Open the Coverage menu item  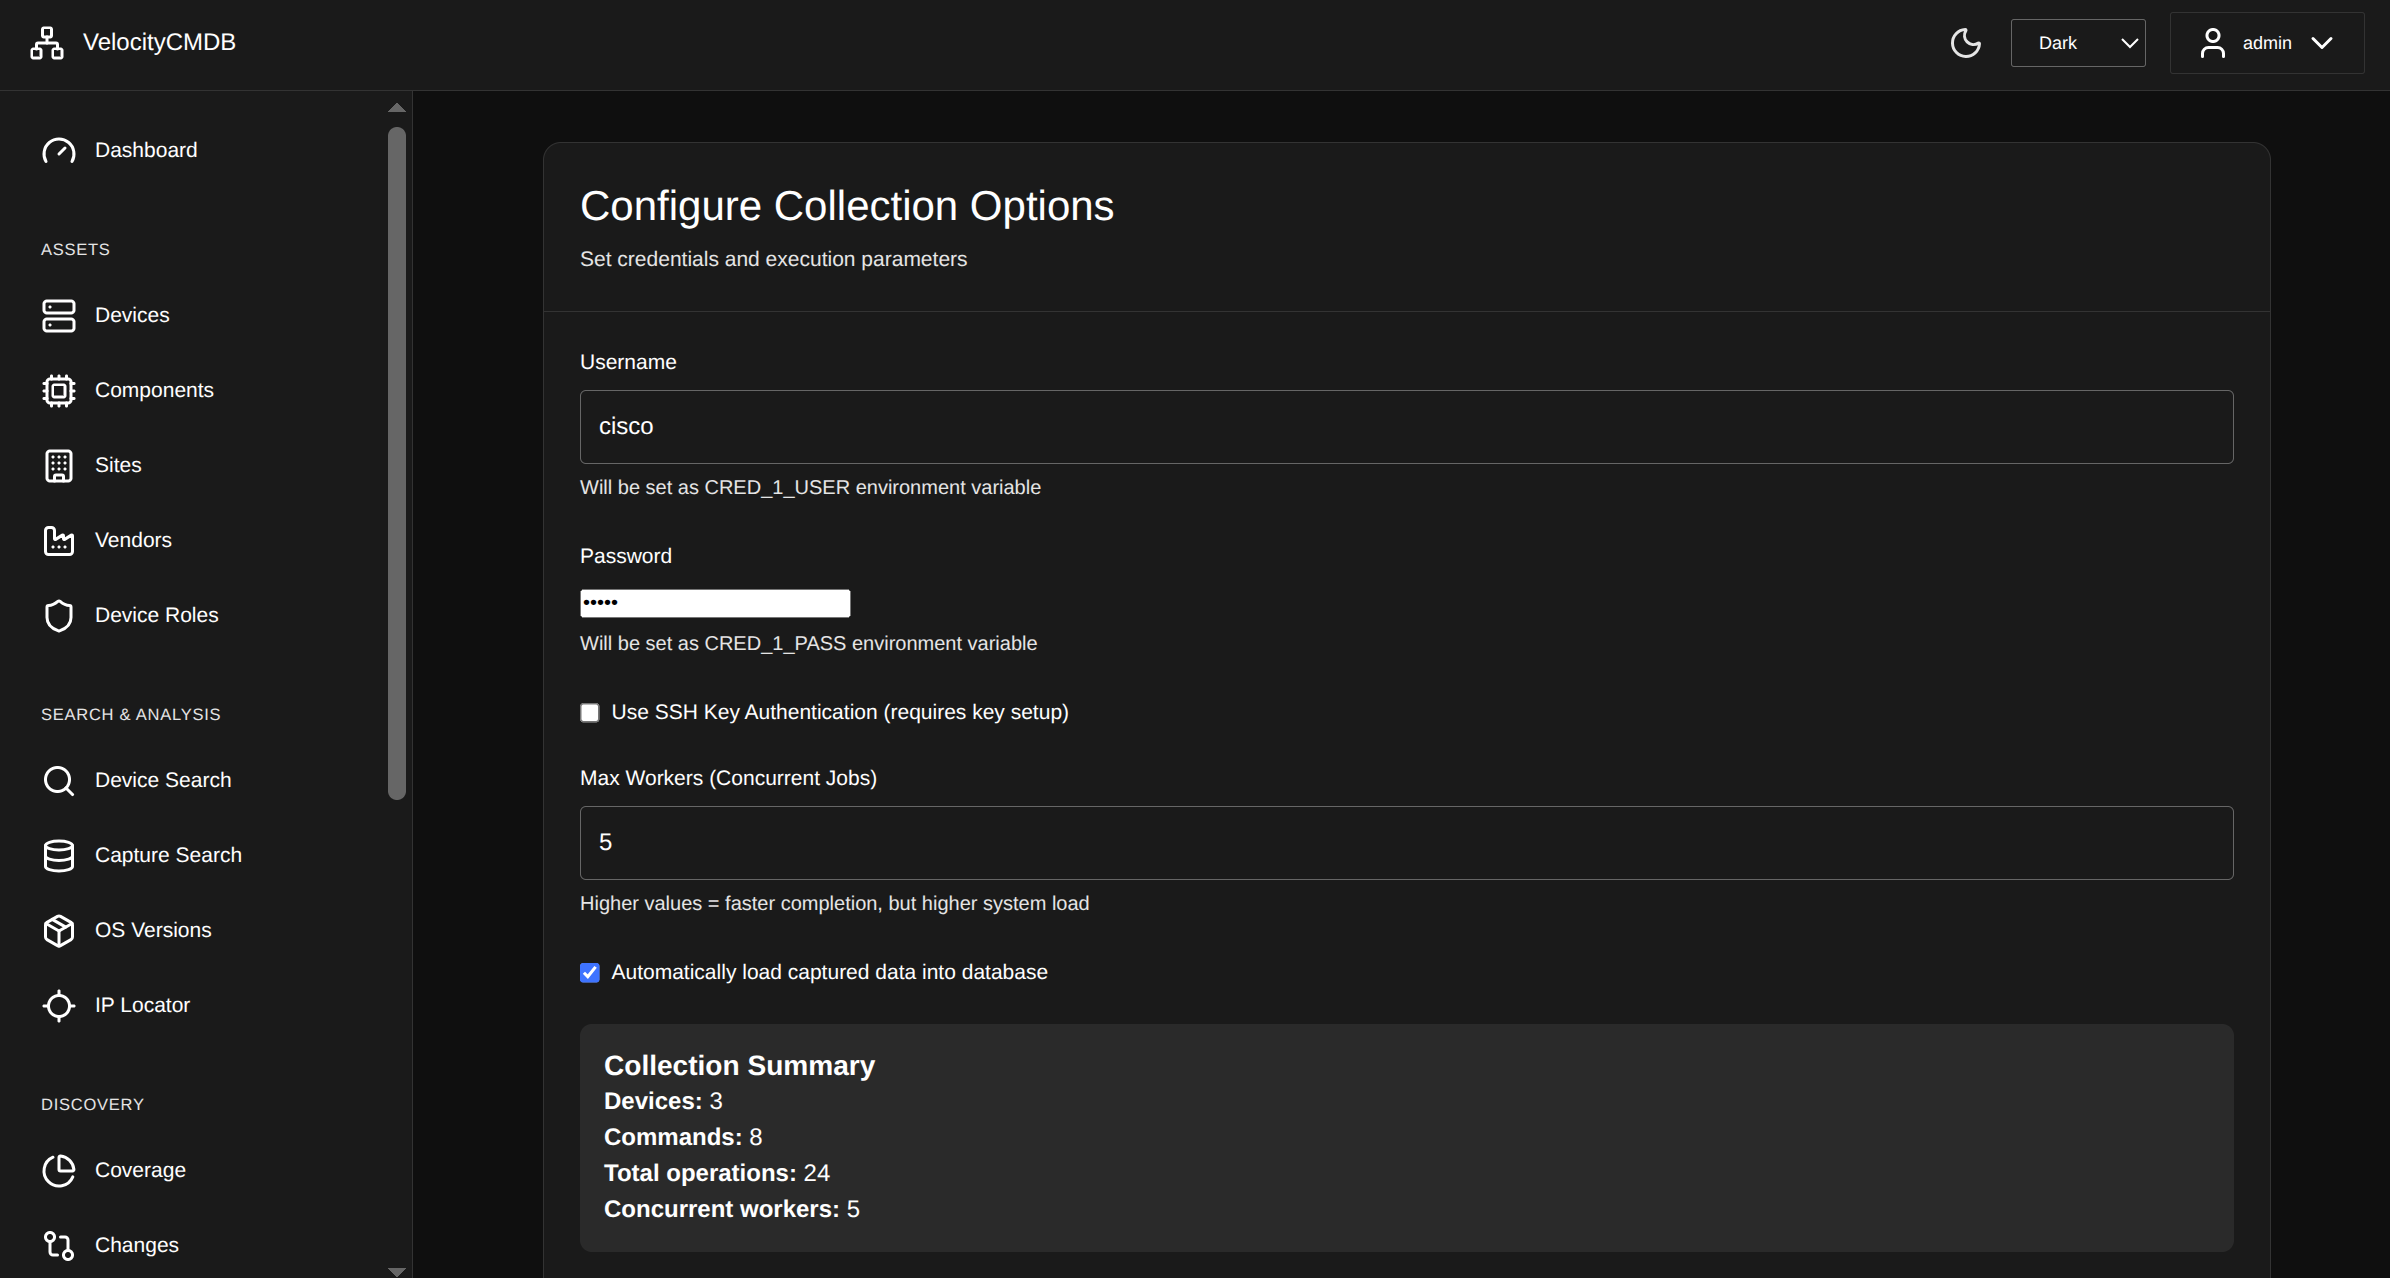pos(140,1171)
